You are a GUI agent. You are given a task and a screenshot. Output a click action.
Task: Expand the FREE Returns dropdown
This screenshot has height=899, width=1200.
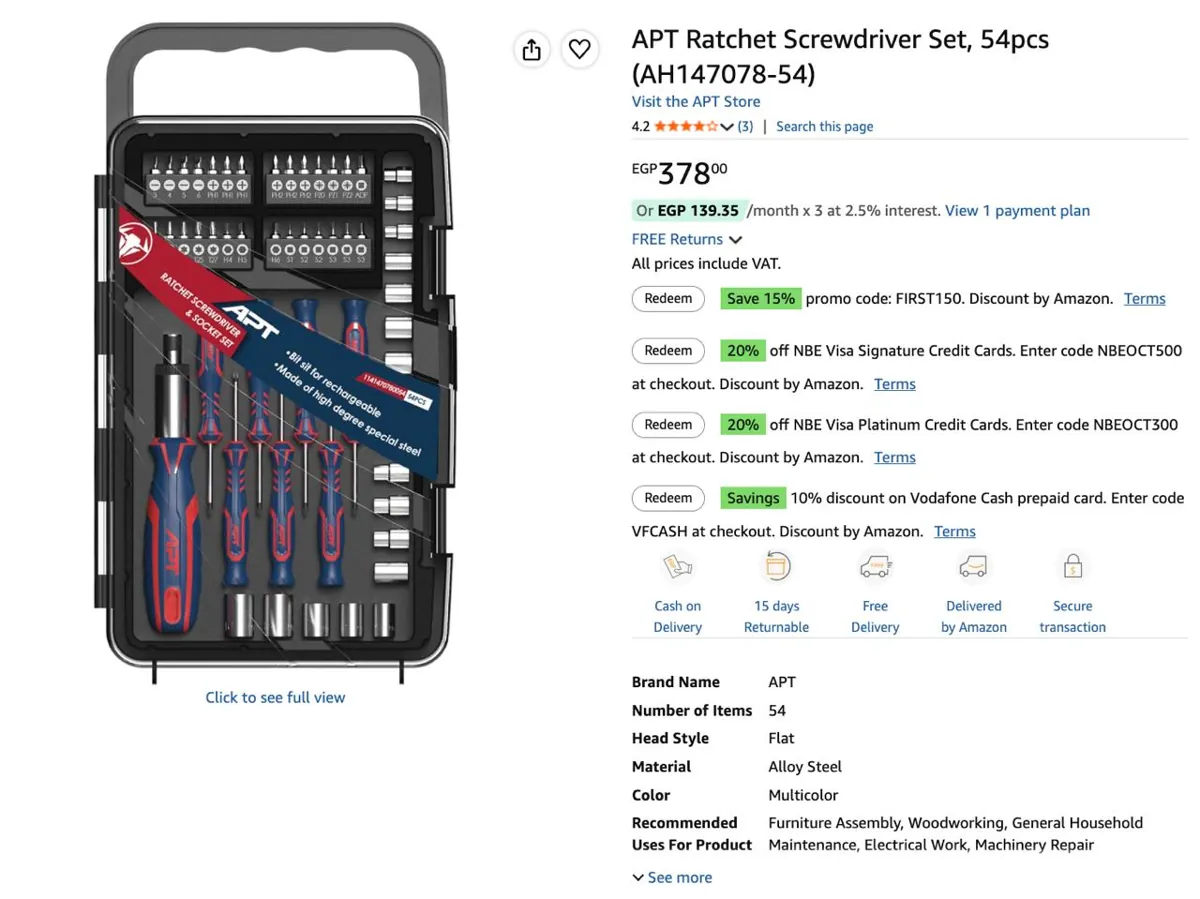coord(736,240)
